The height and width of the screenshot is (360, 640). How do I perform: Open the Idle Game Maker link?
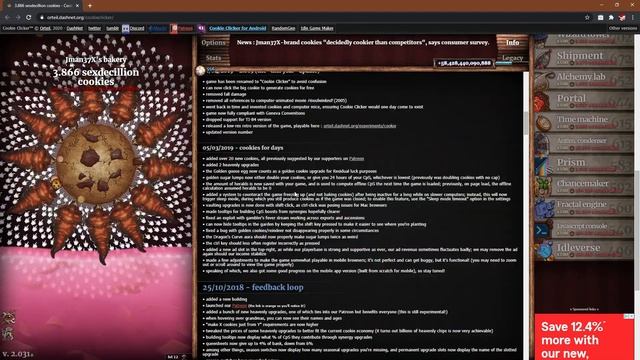(x=317, y=28)
